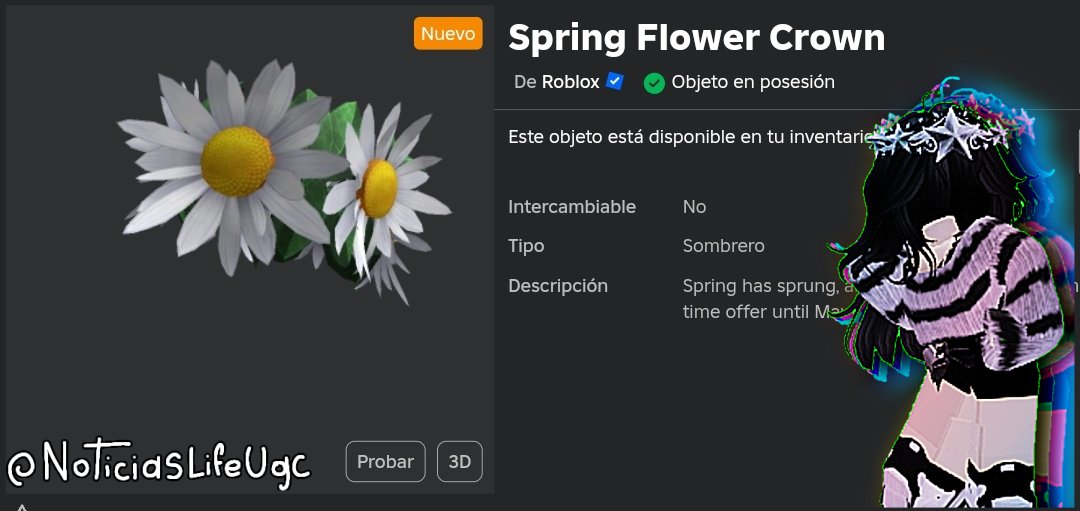Image resolution: width=1080 pixels, height=511 pixels.
Task: Open the Roblox creator link
Action: pos(570,82)
